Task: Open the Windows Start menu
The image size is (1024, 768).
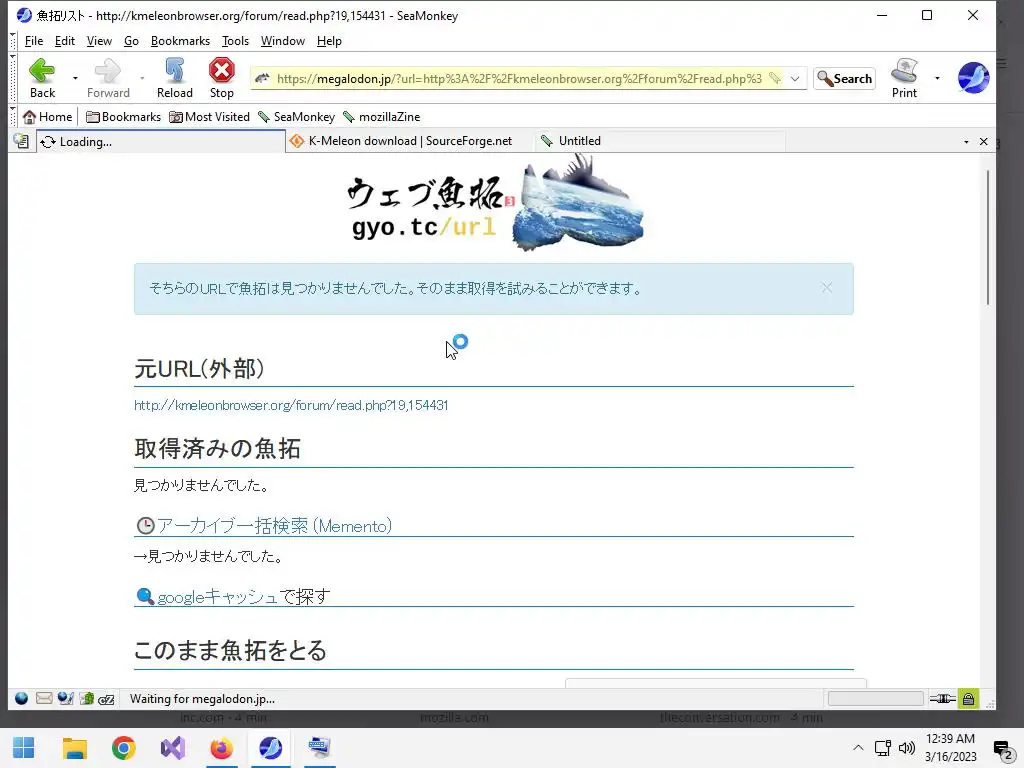Action: pyautogui.click(x=24, y=748)
